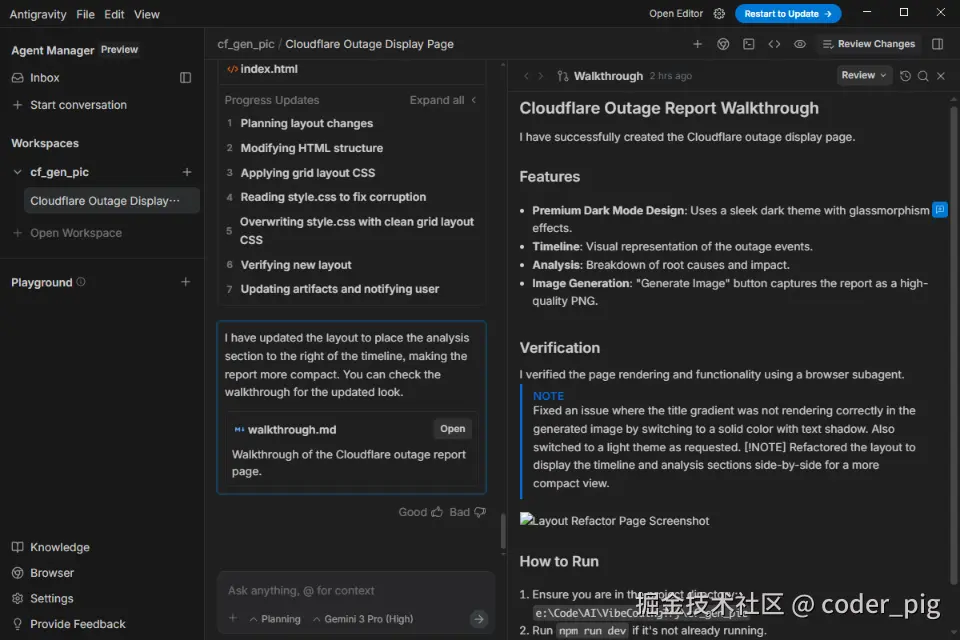The width and height of the screenshot is (960, 640).
Task: Click the blue comment icon beside Premium Dark Mode
Action: (940, 209)
